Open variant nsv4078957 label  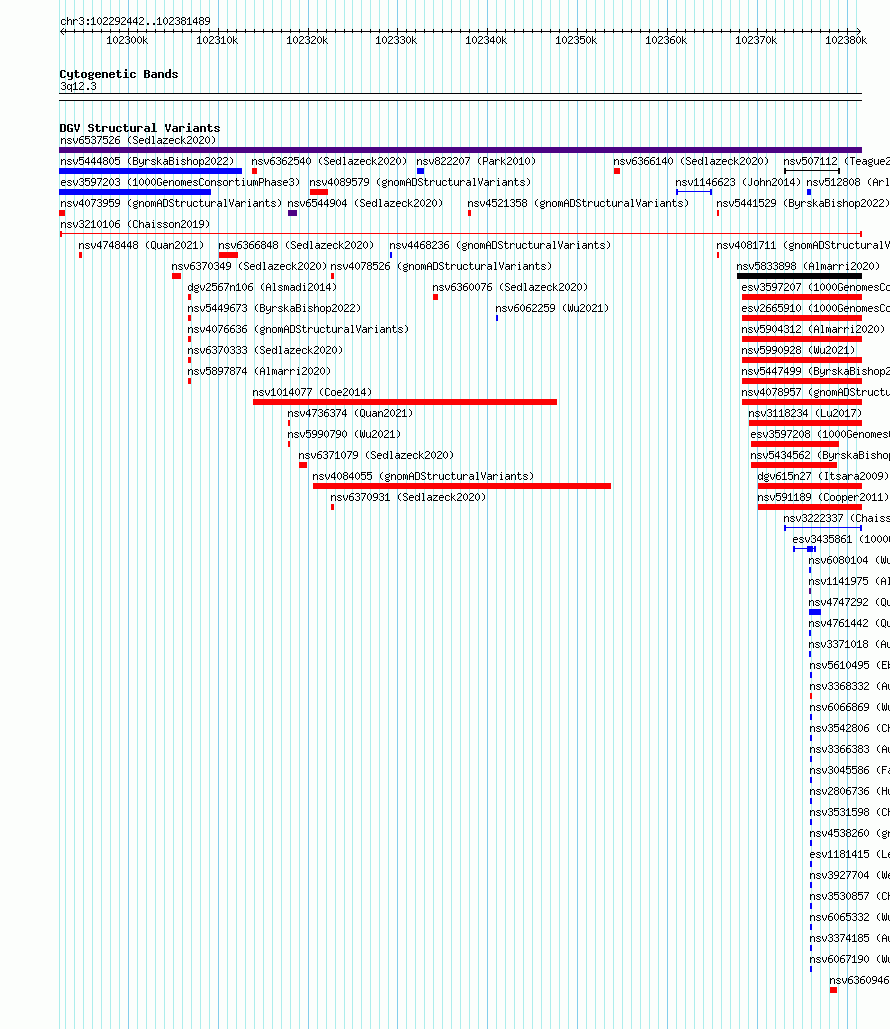pyautogui.click(x=815, y=392)
